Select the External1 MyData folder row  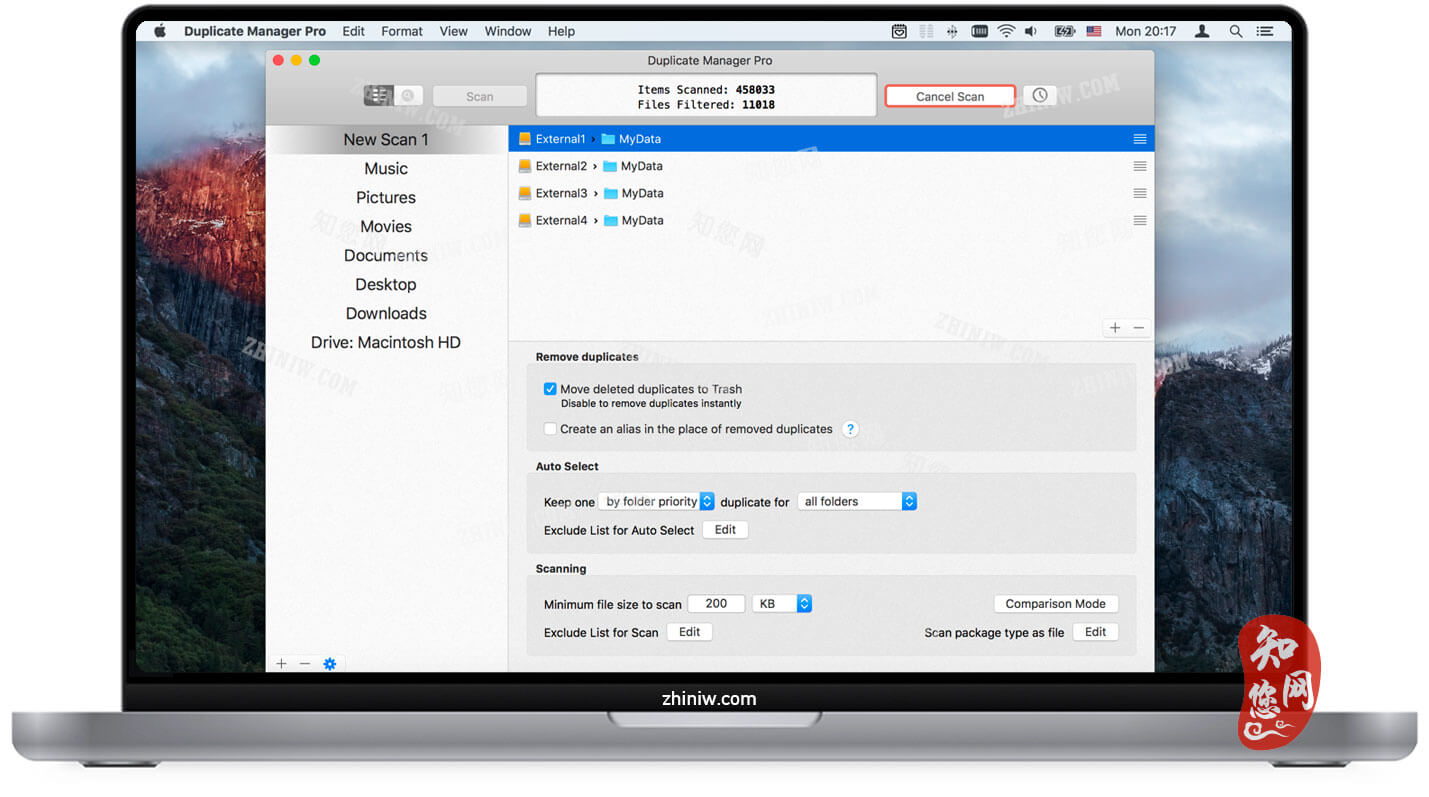pos(831,139)
